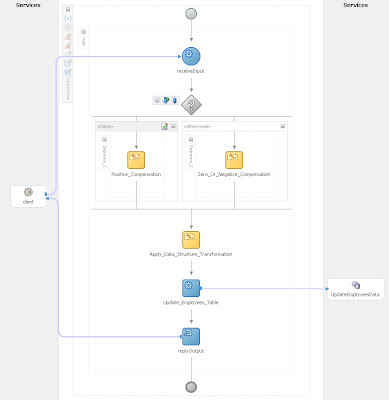Click the clock-like icon in the process toolbar
This screenshot has height=400, width=389.
pos(68,62)
